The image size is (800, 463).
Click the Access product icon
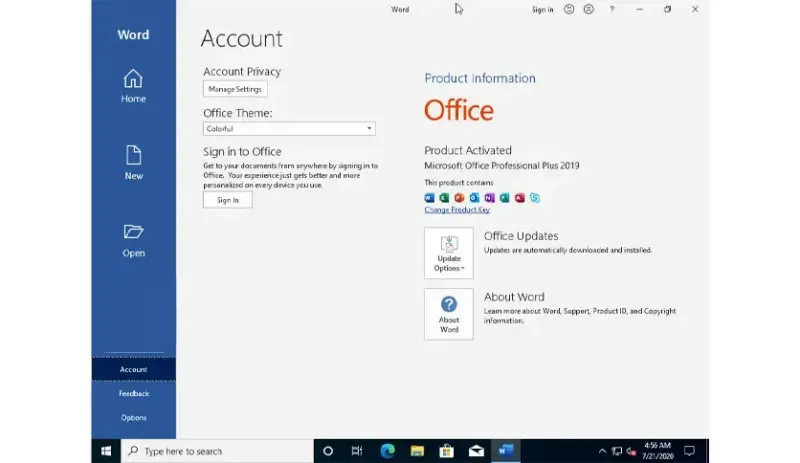pos(519,198)
